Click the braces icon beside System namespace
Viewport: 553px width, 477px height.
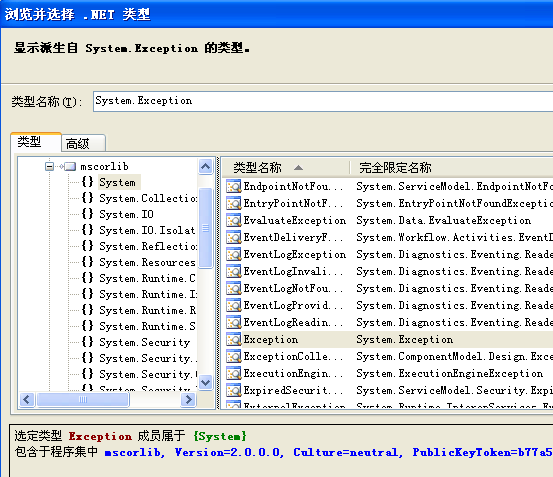pos(87,182)
